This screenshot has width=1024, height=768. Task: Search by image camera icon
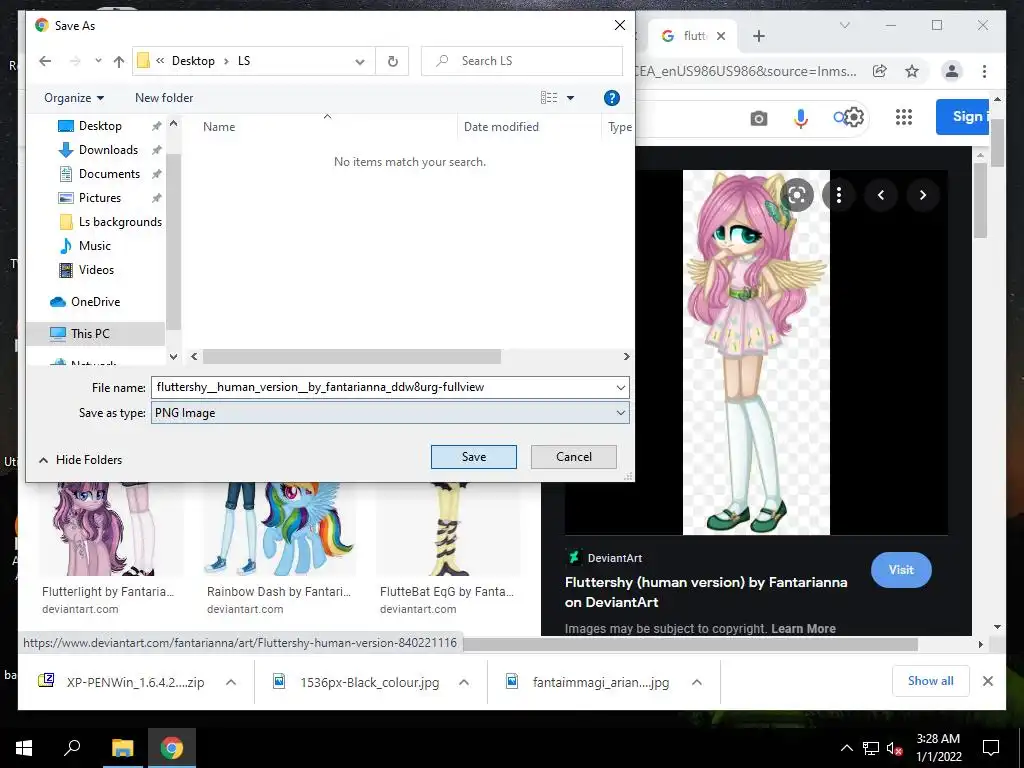coord(759,118)
